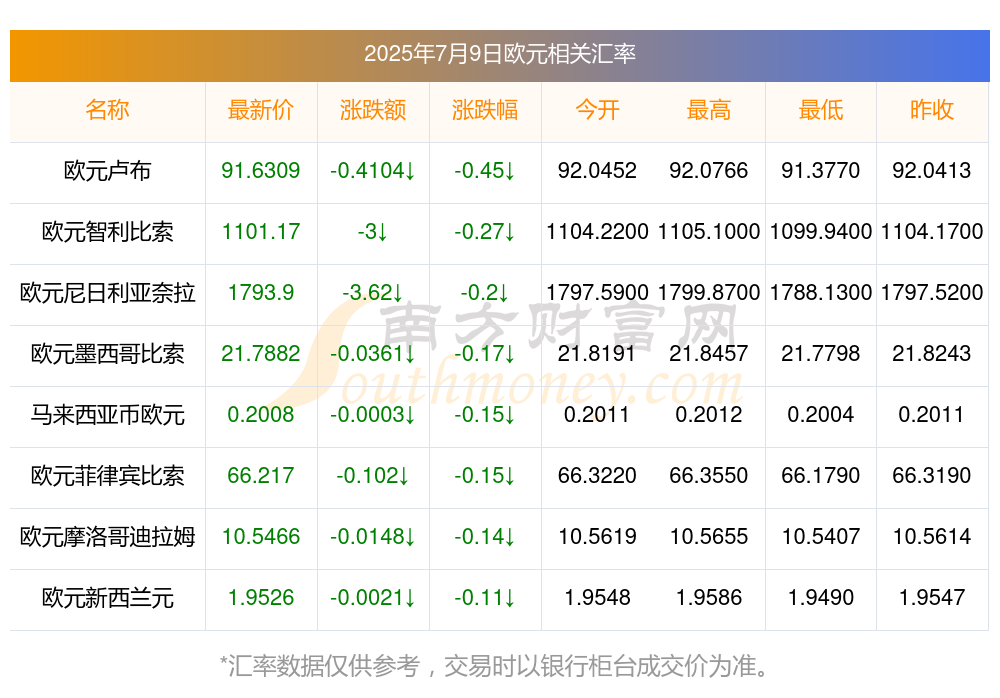1000x698 pixels.
Task: Click the row name 欧元尼日利亚奈拉
Action: click(107, 293)
